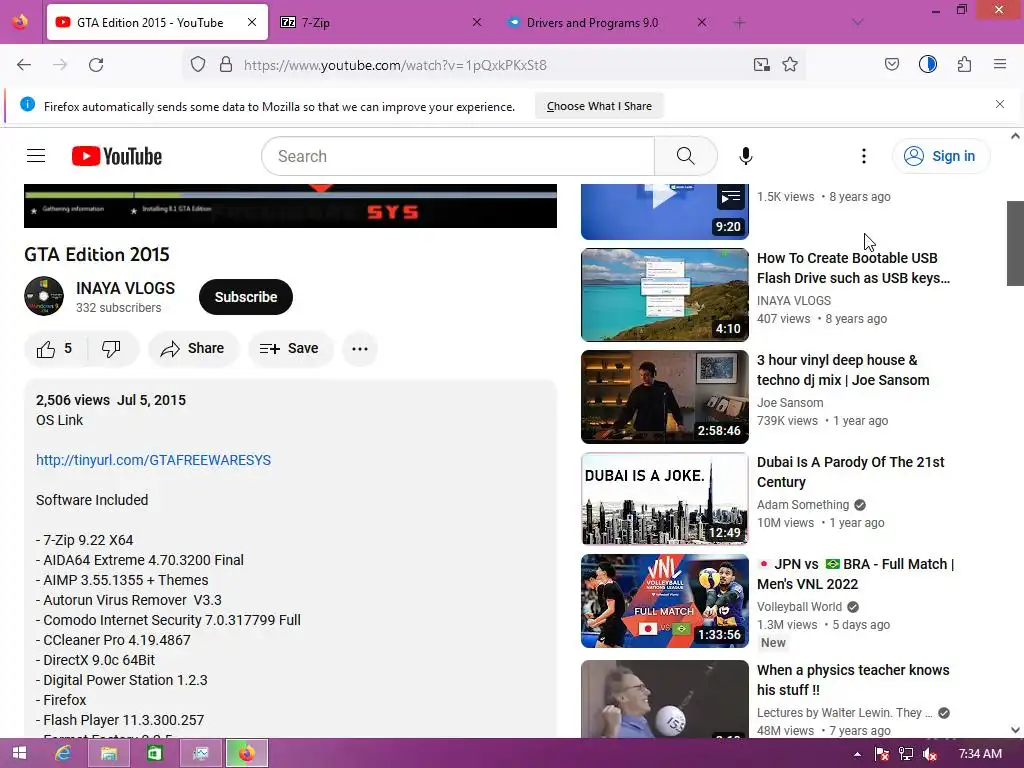Open INAYA VLOGS channel avatar
The width and height of the screenshot is (1024, 768).
pos(44,296)
